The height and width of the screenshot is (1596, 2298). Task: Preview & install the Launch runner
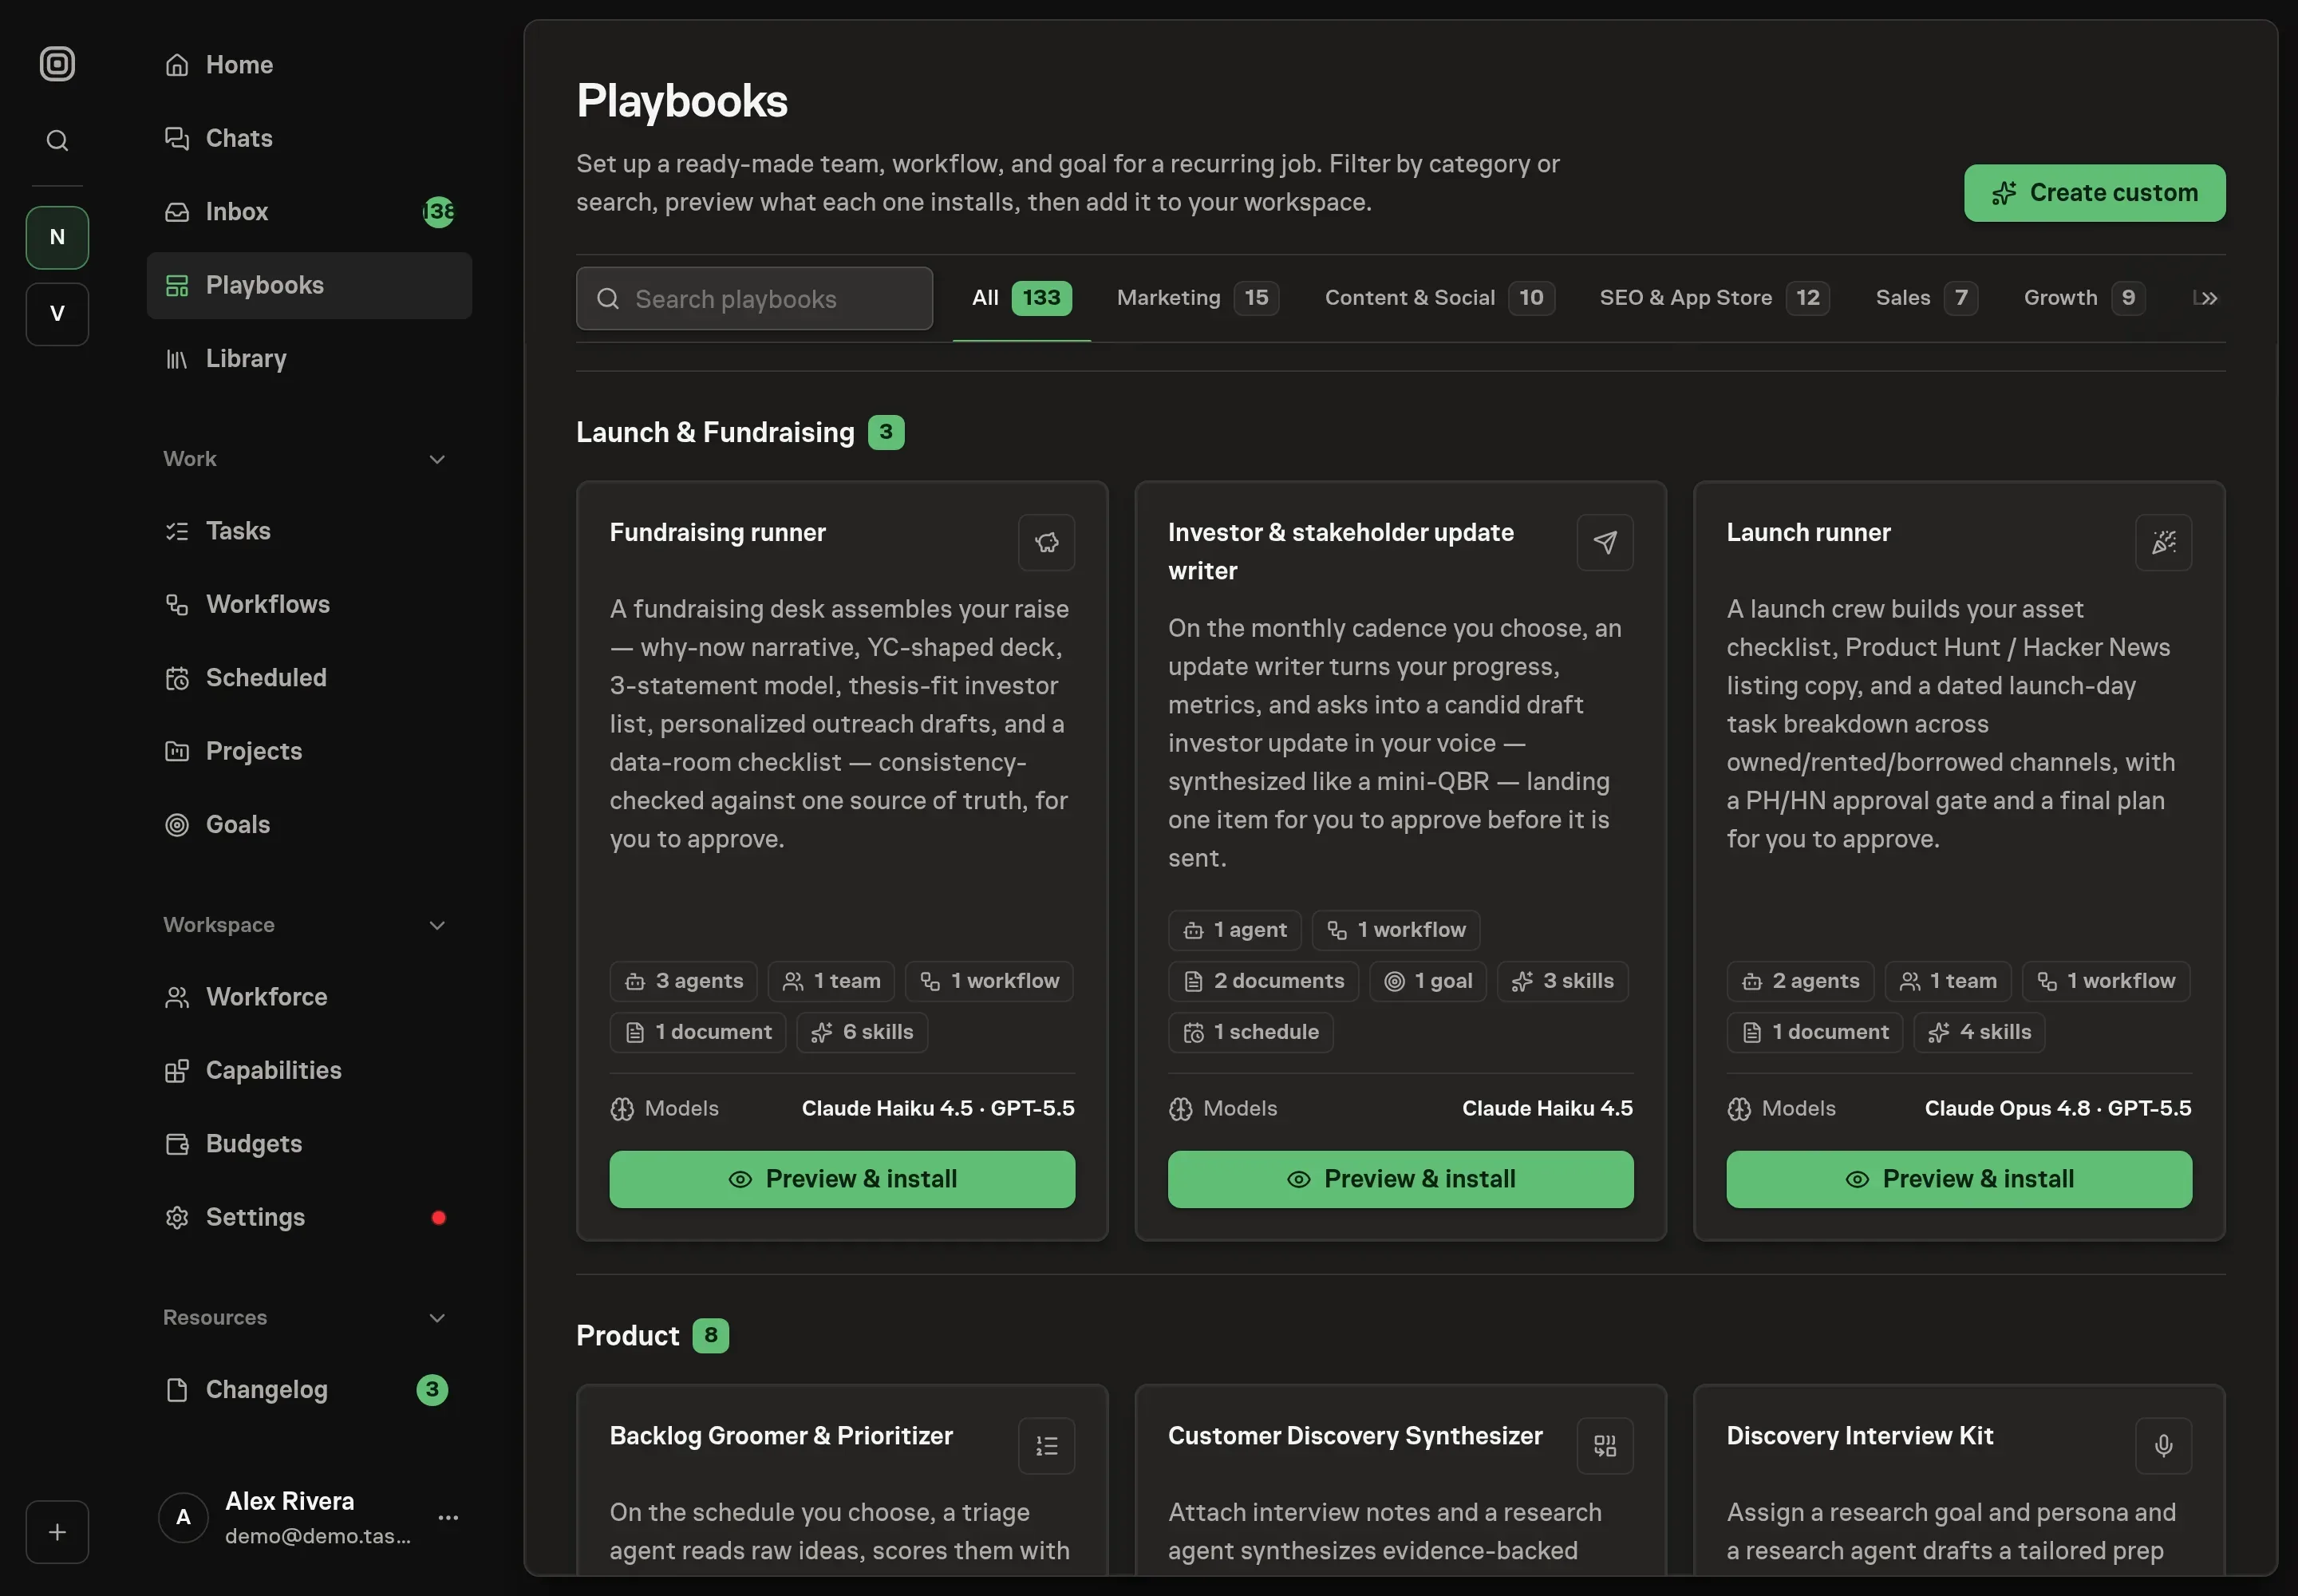click(x=1959, y=1180)
